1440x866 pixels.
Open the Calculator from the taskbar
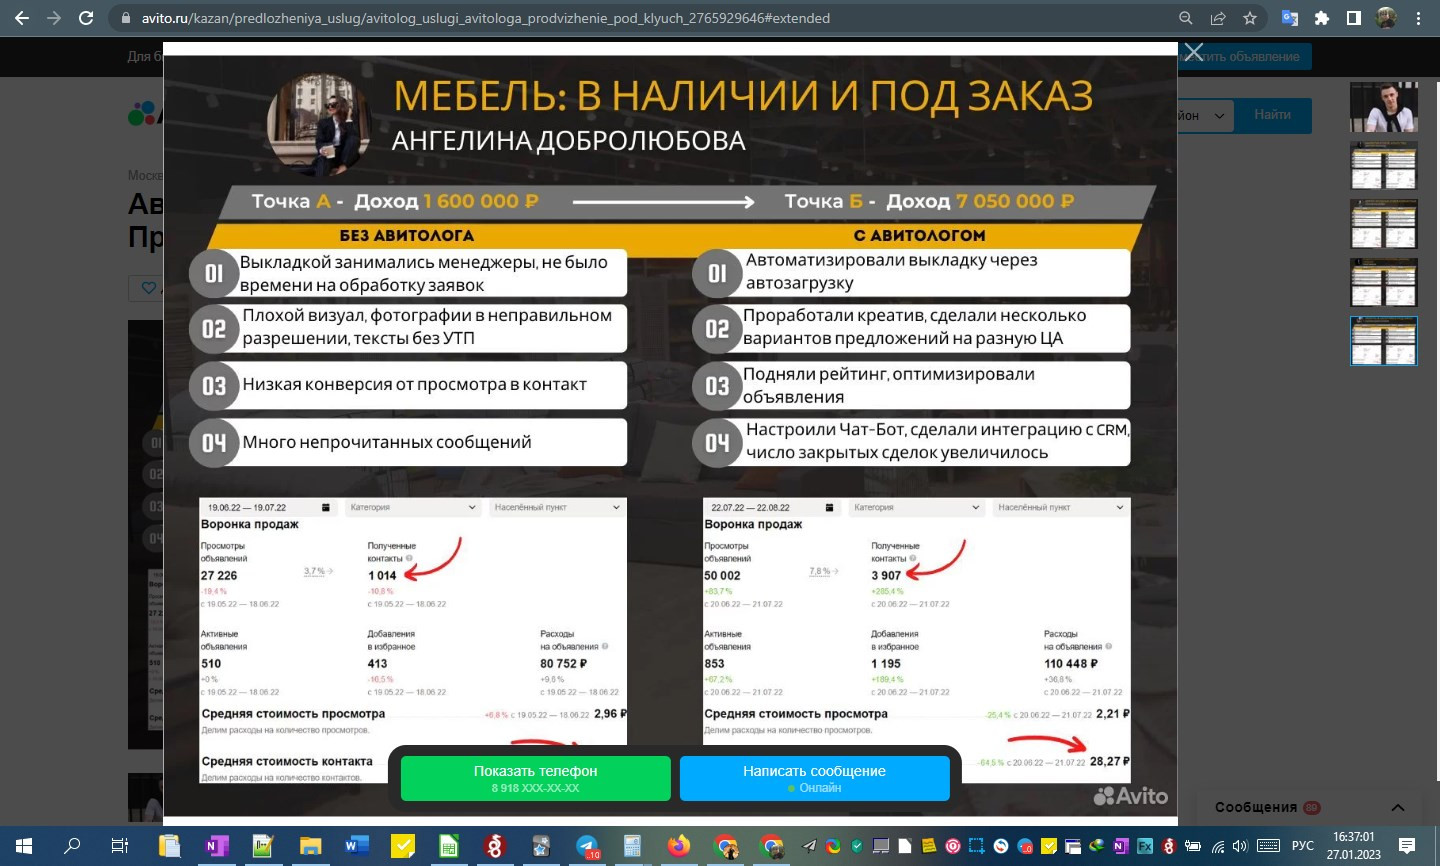coord(632,846)
